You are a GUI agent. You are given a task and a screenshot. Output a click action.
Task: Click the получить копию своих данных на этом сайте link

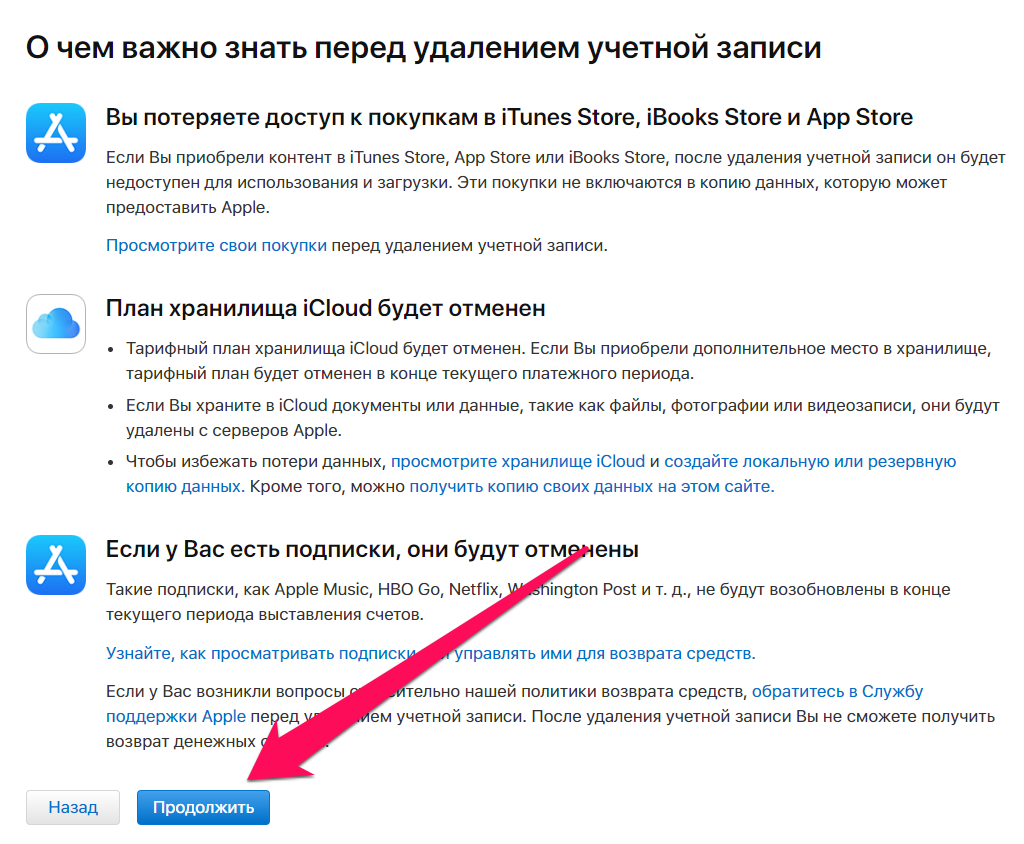[x=592, y=487]
